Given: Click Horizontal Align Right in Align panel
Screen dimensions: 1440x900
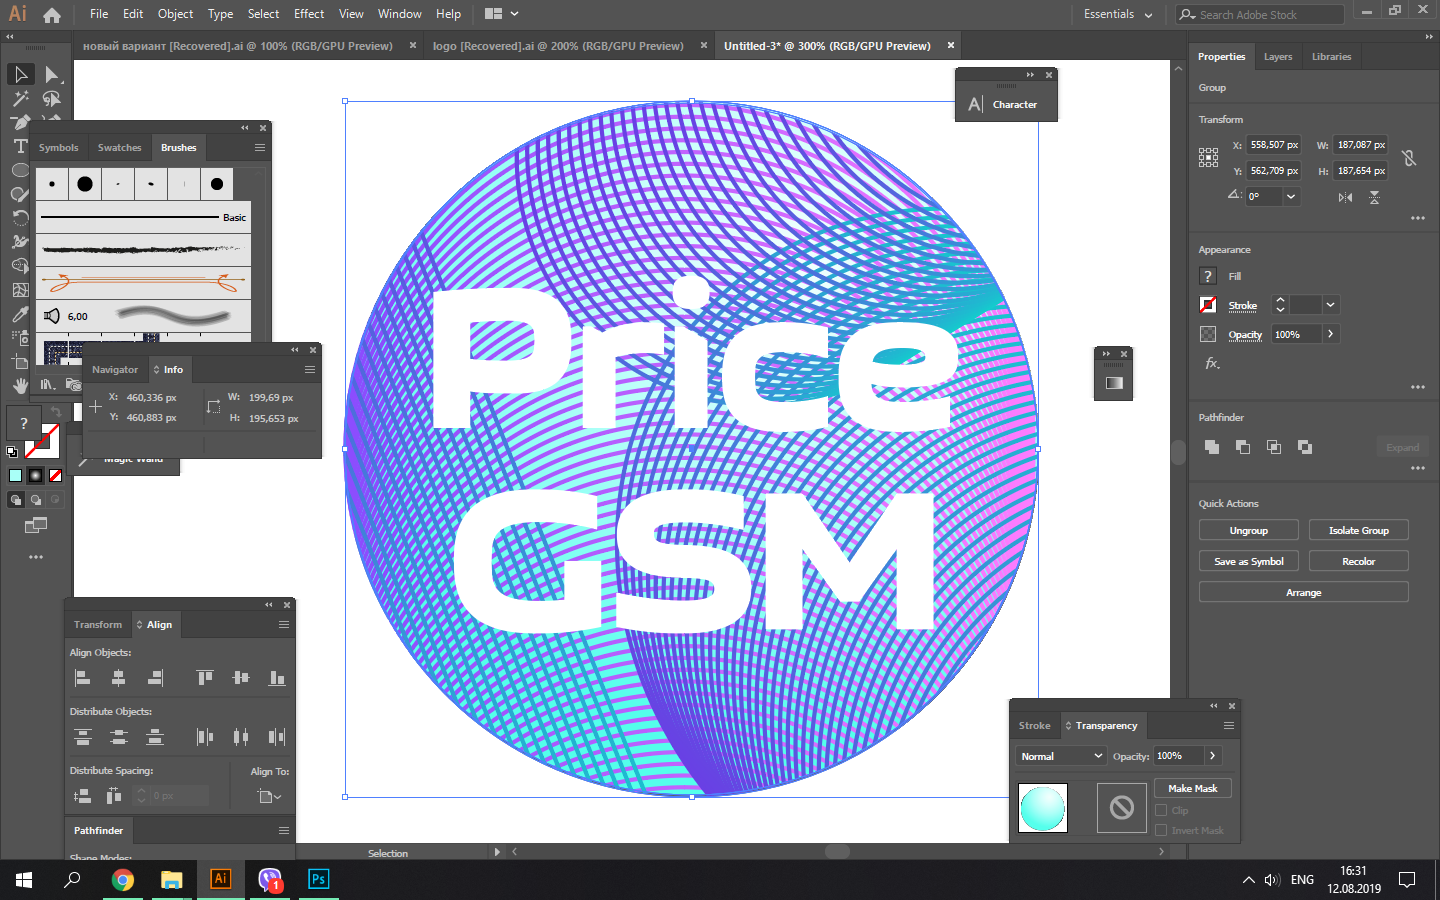Looking at the screenshot, I should (155, 678).
